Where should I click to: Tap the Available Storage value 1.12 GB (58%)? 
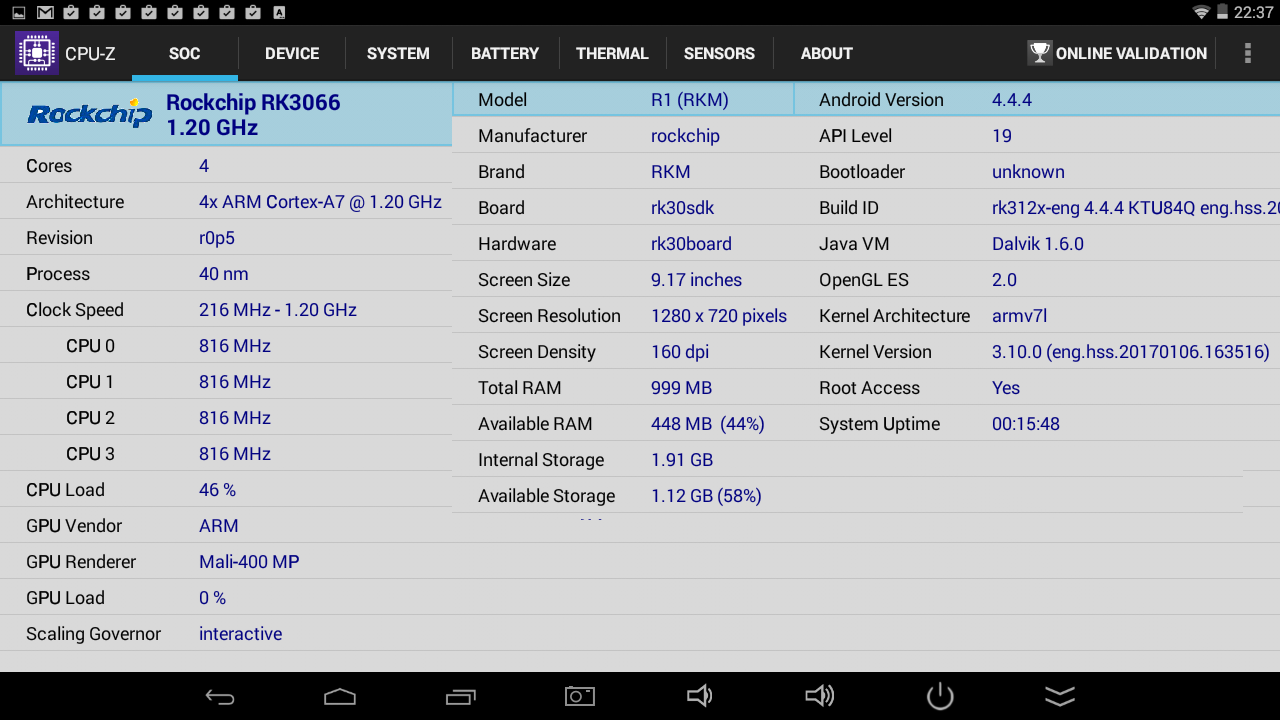click(x=706, y=496)
